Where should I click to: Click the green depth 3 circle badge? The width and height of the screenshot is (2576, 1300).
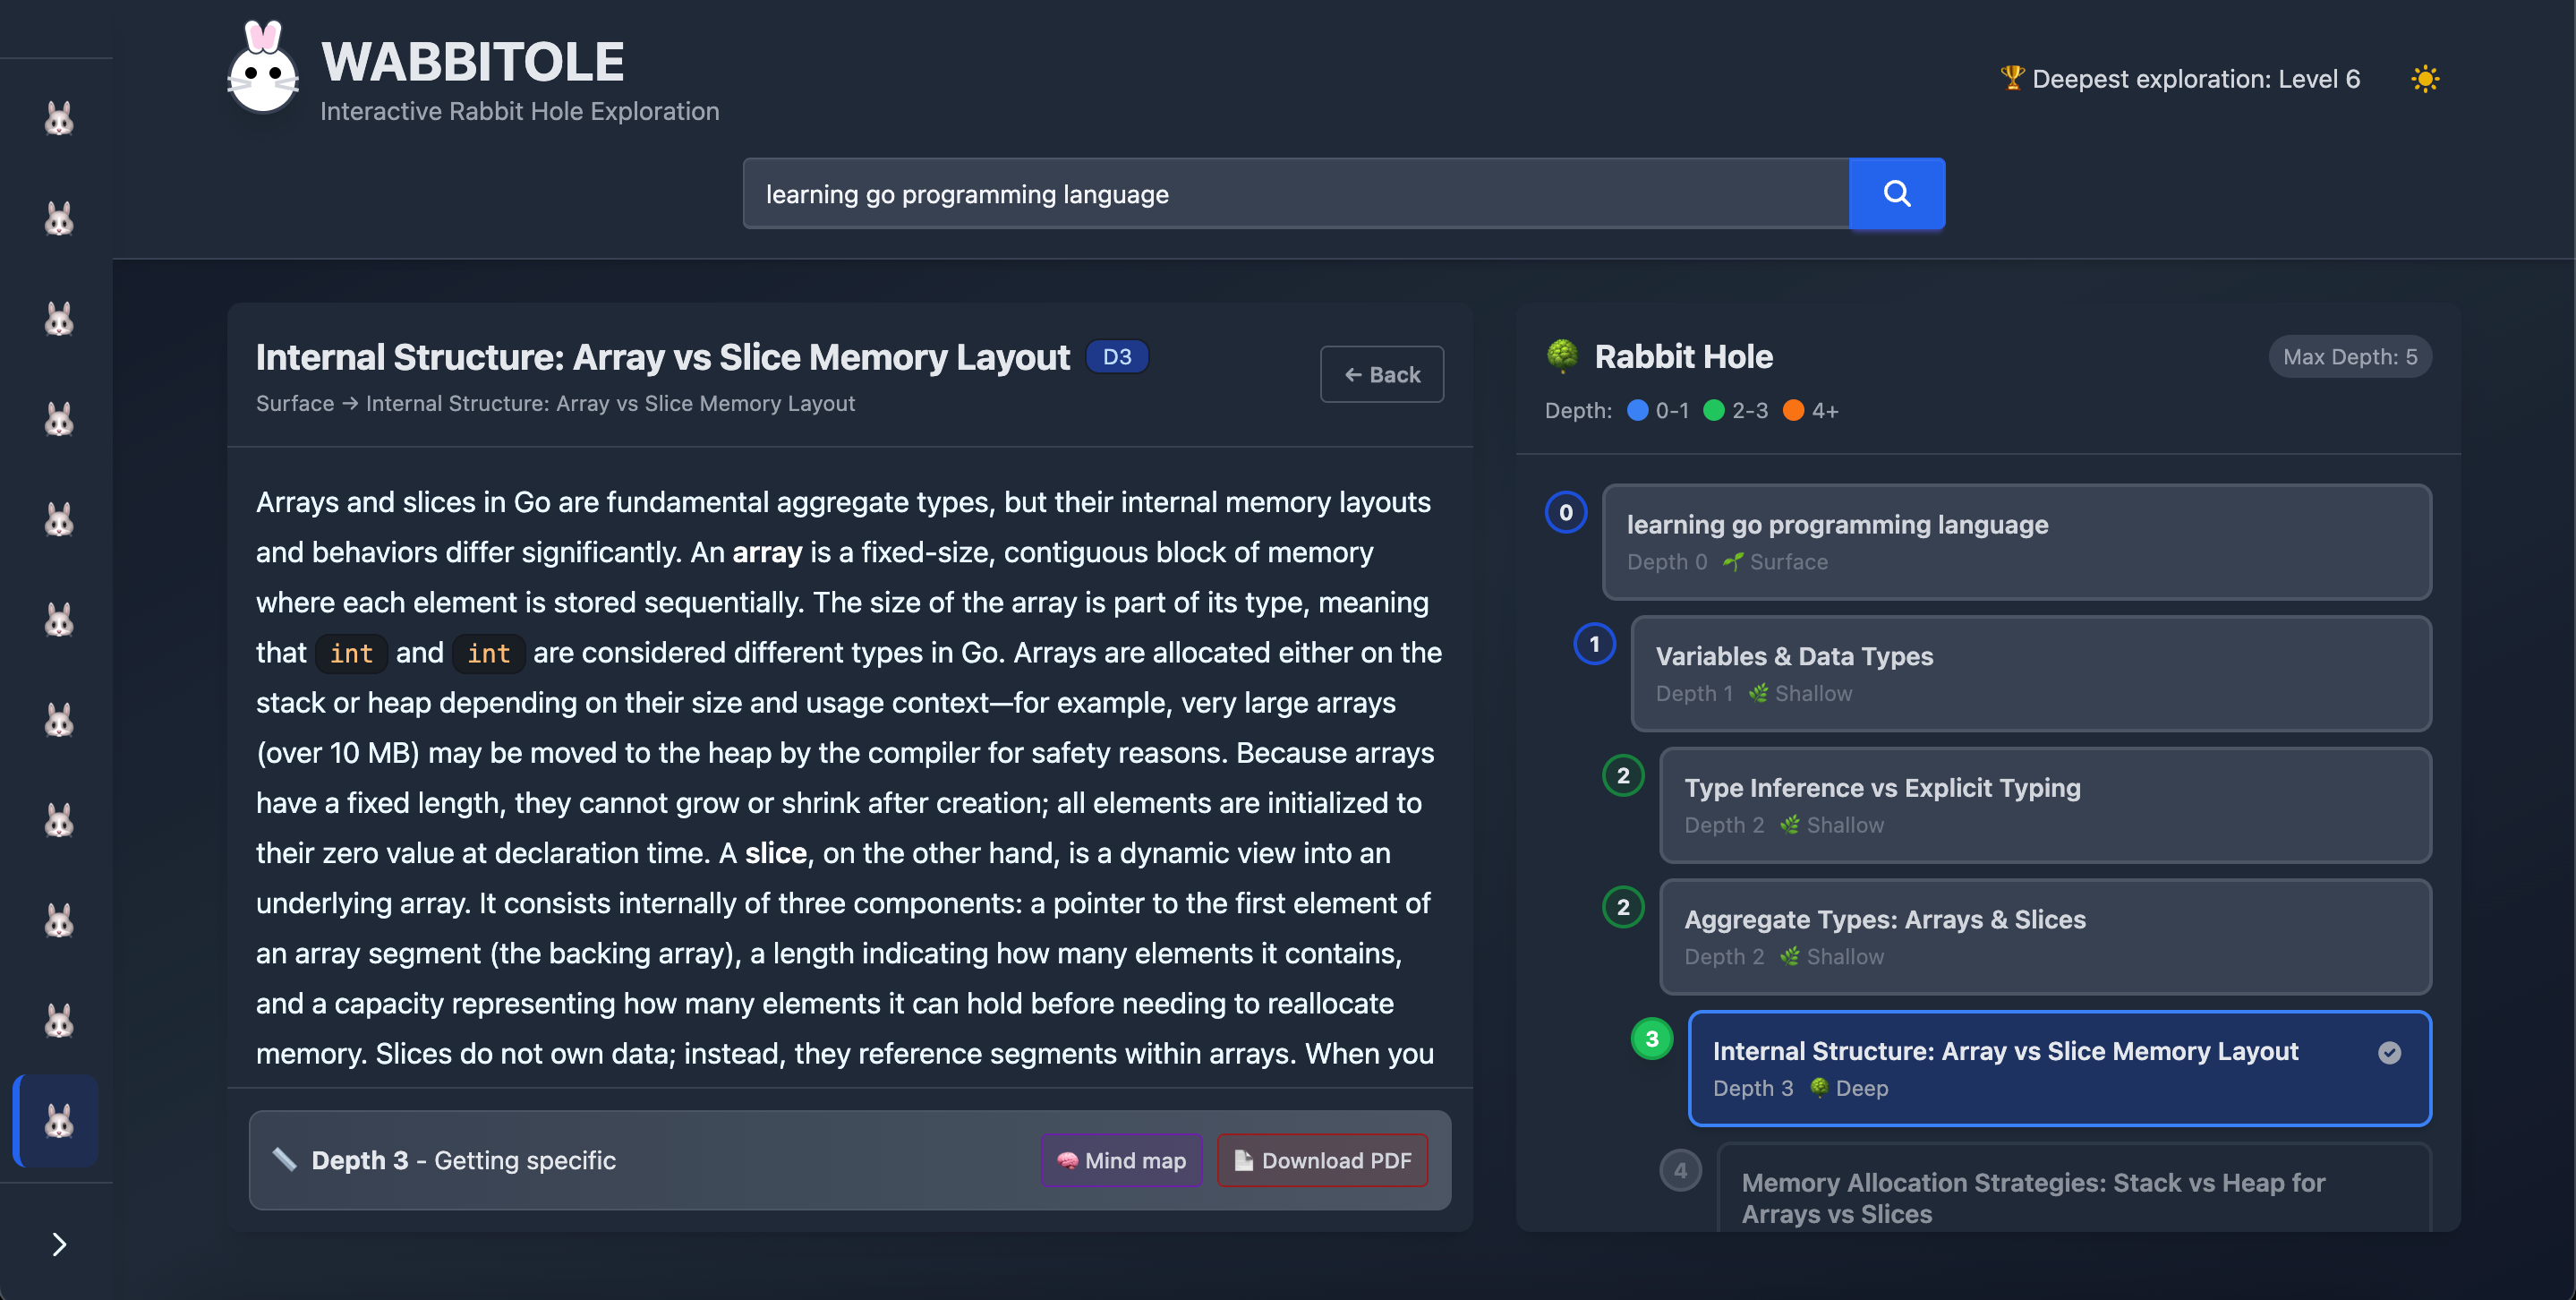(1651, 1039)
